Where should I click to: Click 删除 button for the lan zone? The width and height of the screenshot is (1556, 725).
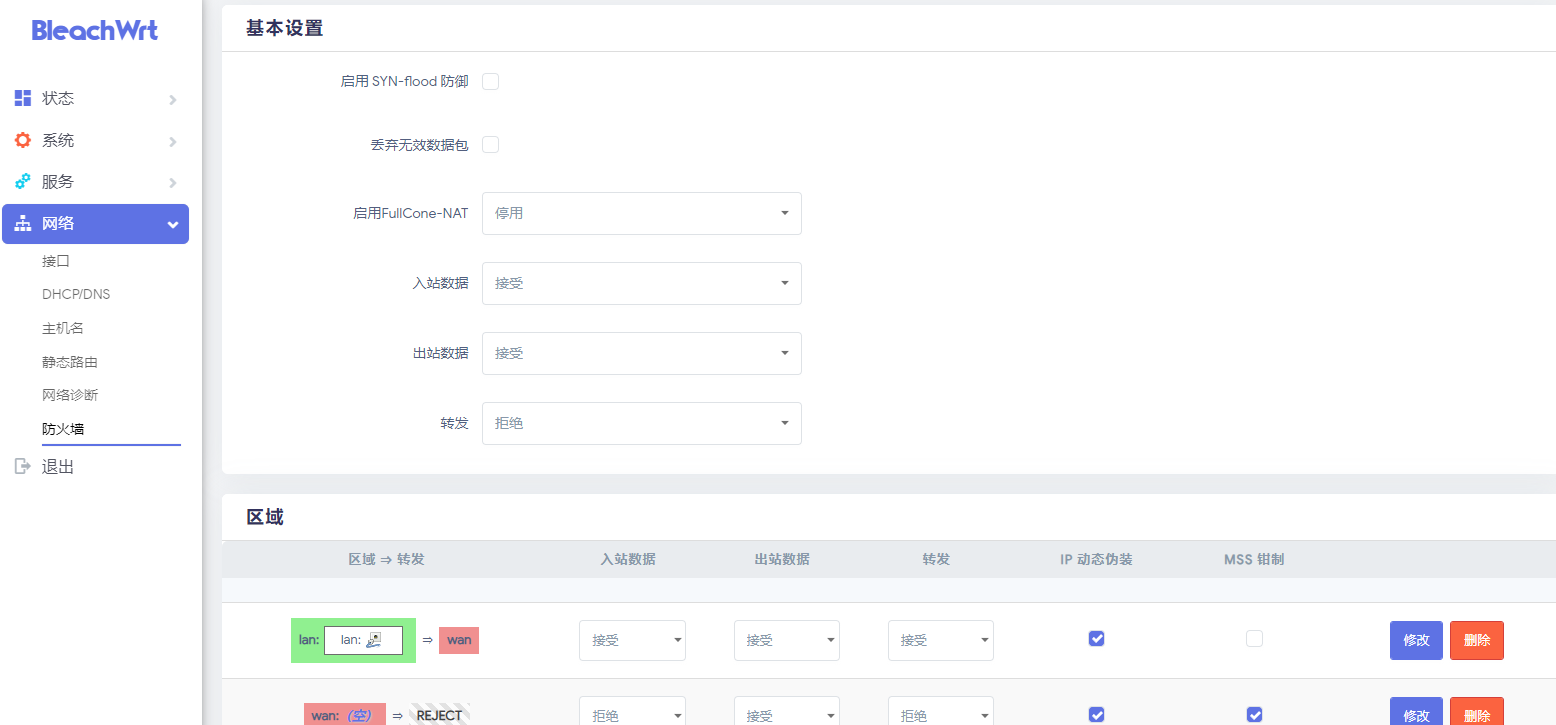pyautogui.click(x=1476, y=640)
